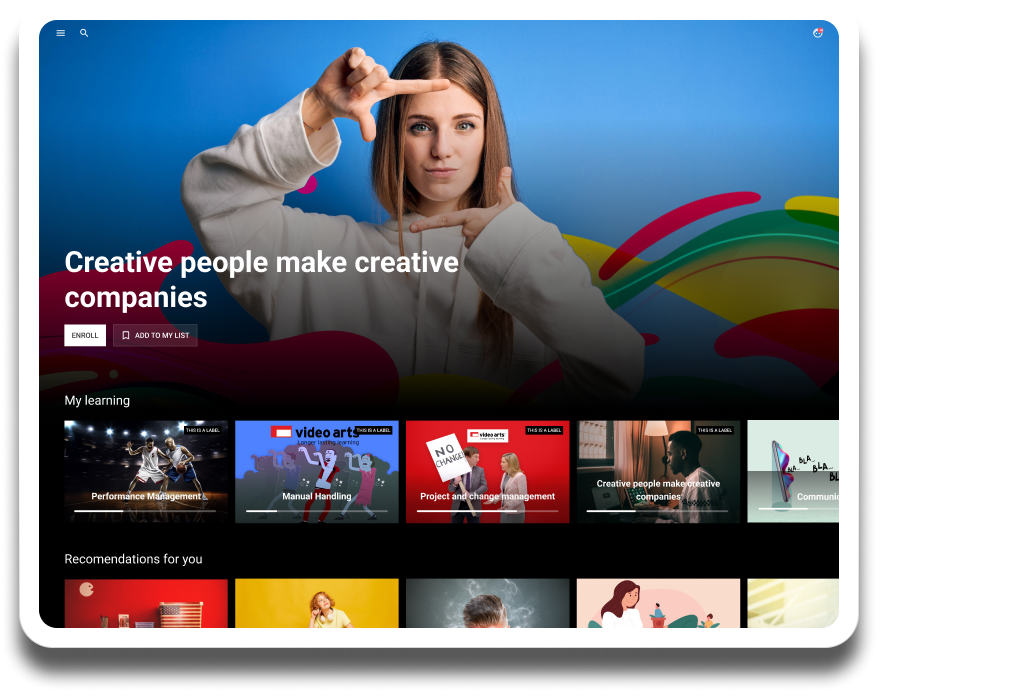The width and height of the screenshot is (1011, 700).
Task: Click the progress bar under Manual Handling
Action: (316, 511)
